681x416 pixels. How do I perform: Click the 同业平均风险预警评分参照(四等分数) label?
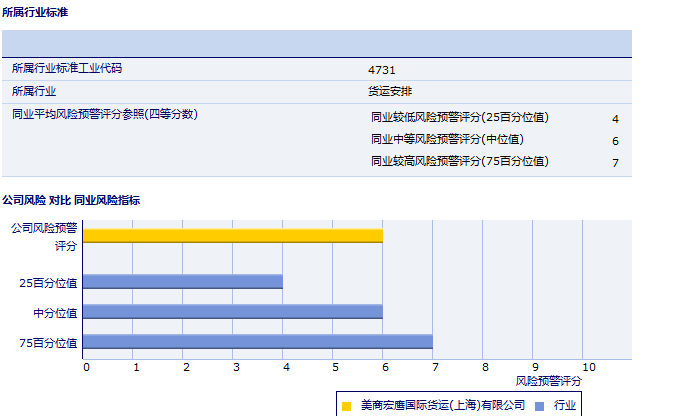(x=105, y=114)
